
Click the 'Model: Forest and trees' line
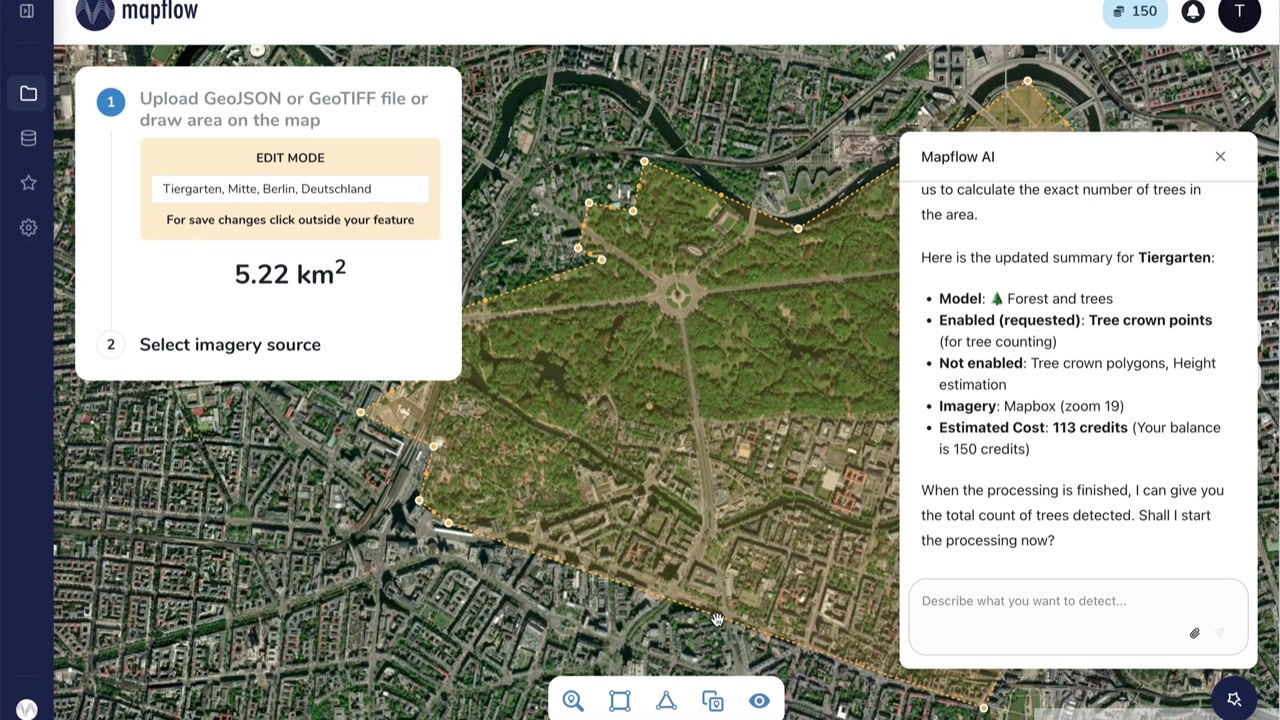(x=1026, y=299)
